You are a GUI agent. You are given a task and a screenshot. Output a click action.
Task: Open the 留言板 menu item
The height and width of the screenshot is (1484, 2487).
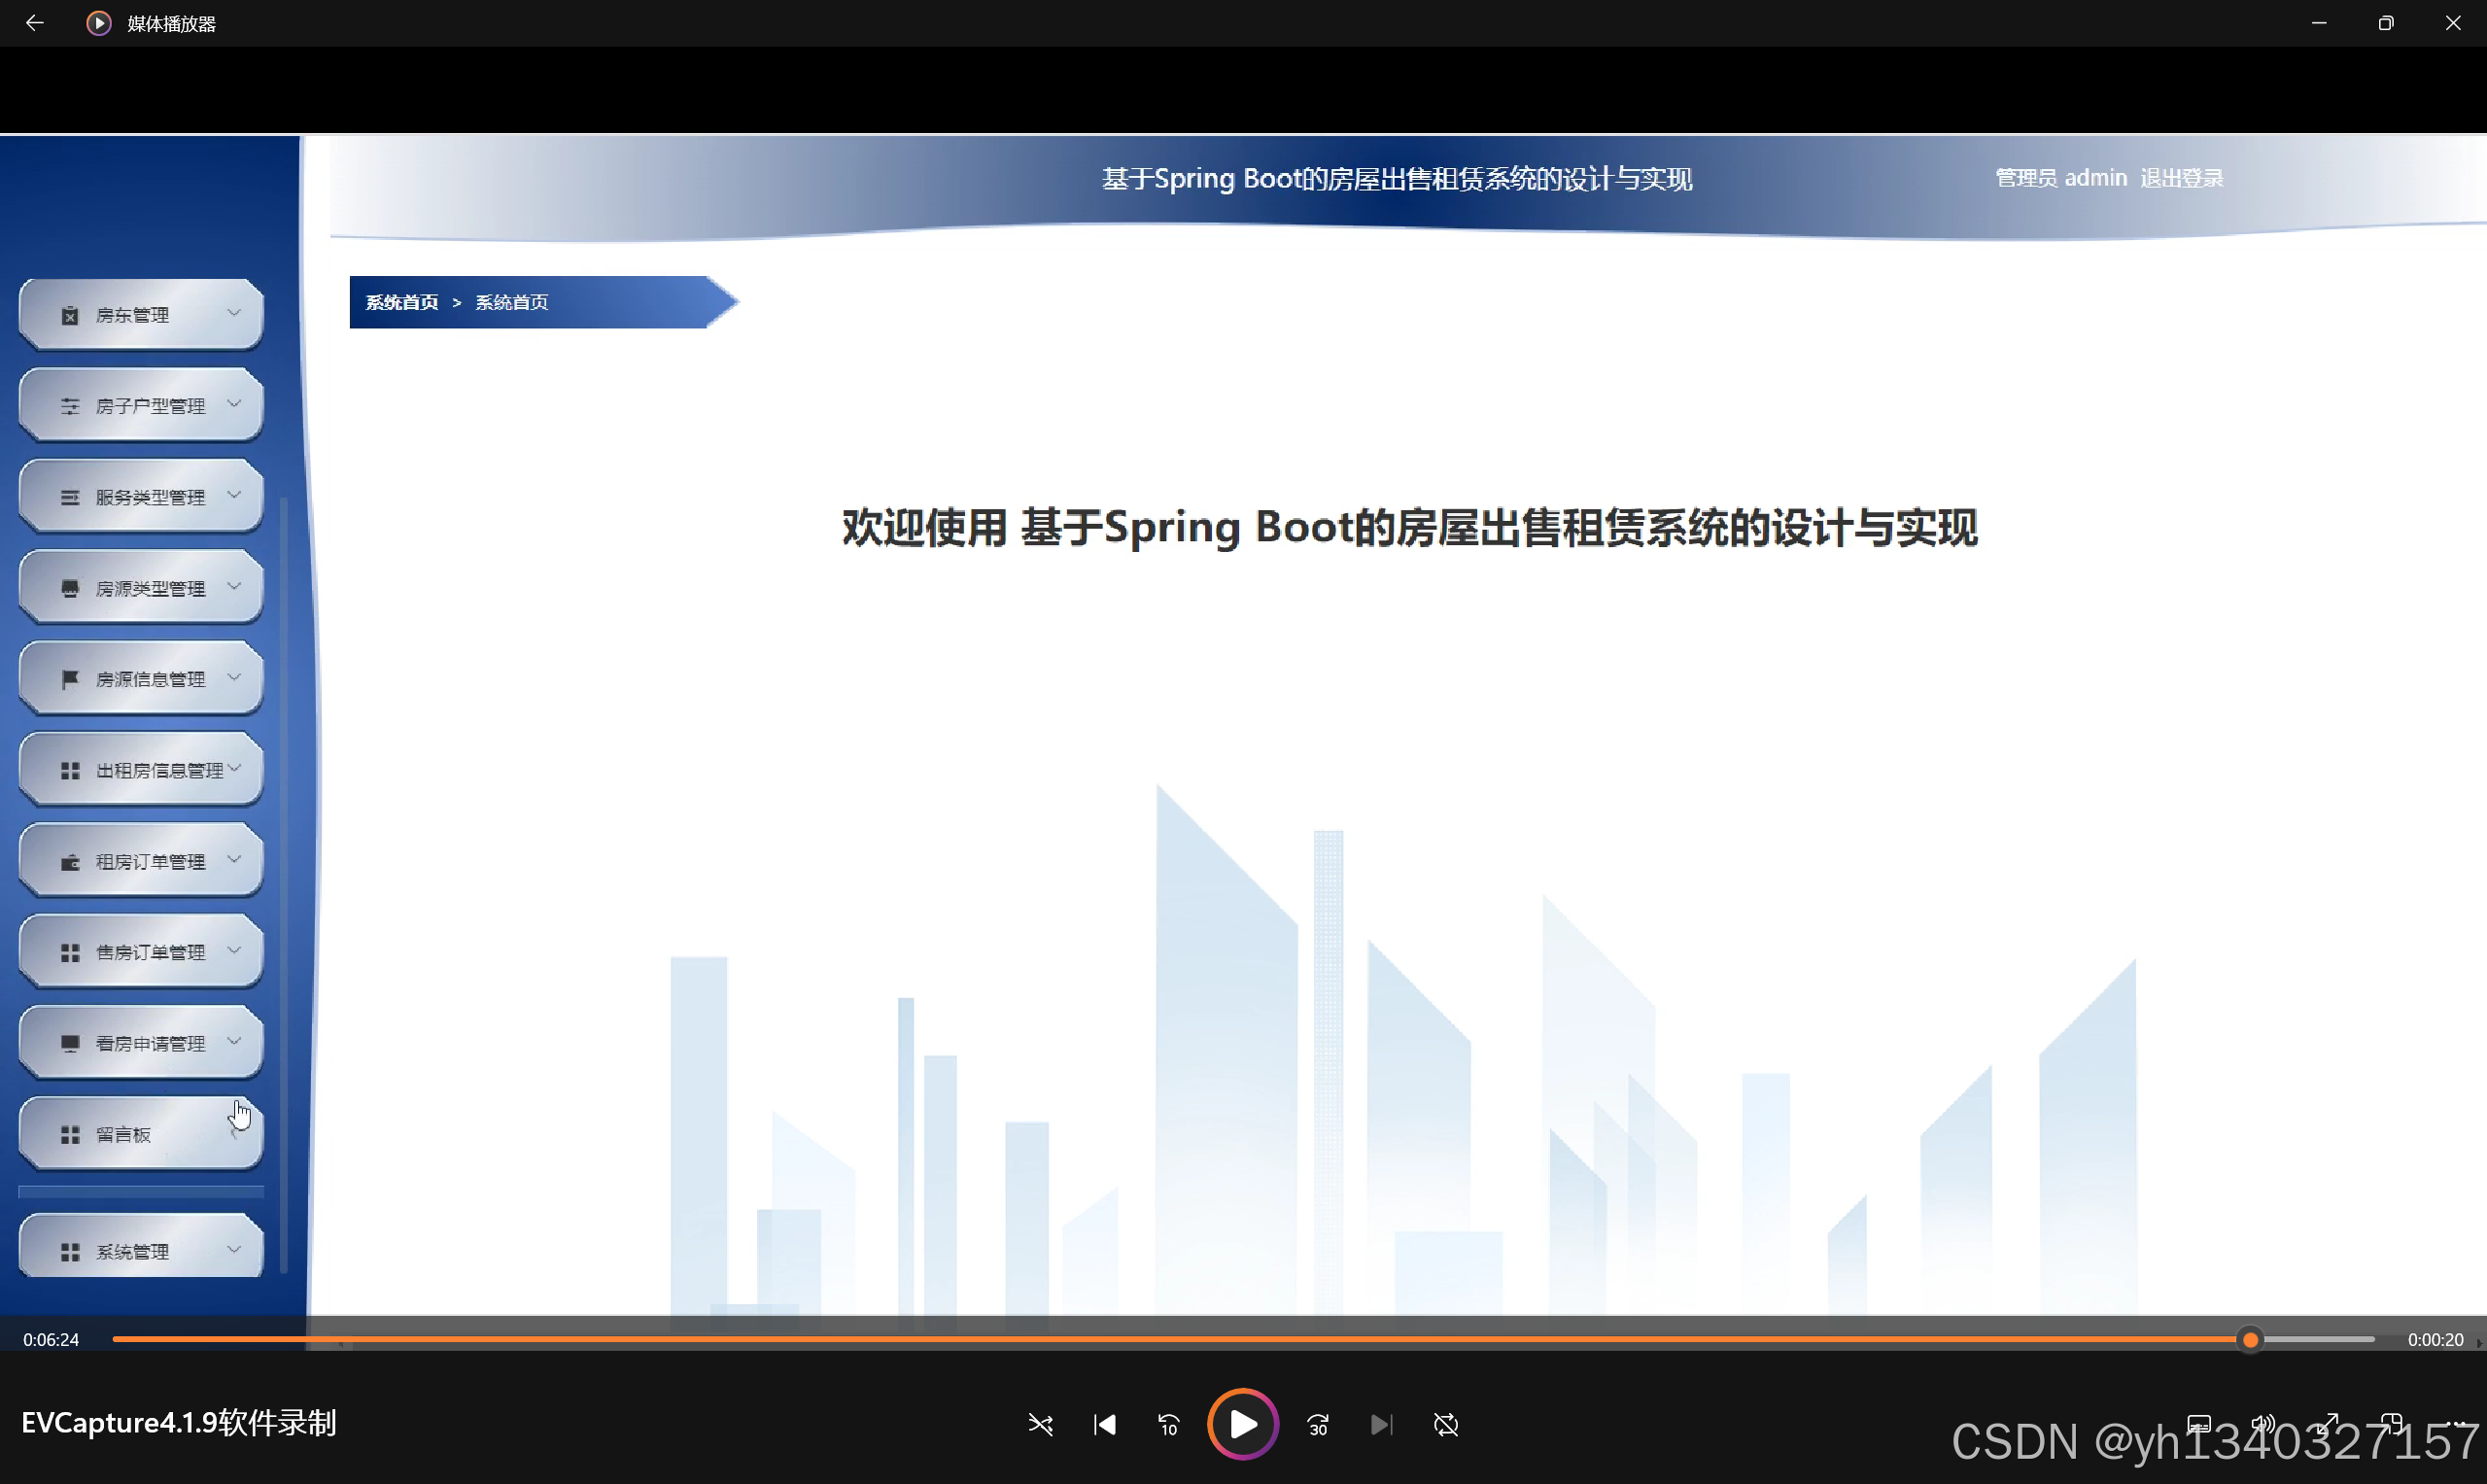pyautogui.click(x=123, y=1134)
